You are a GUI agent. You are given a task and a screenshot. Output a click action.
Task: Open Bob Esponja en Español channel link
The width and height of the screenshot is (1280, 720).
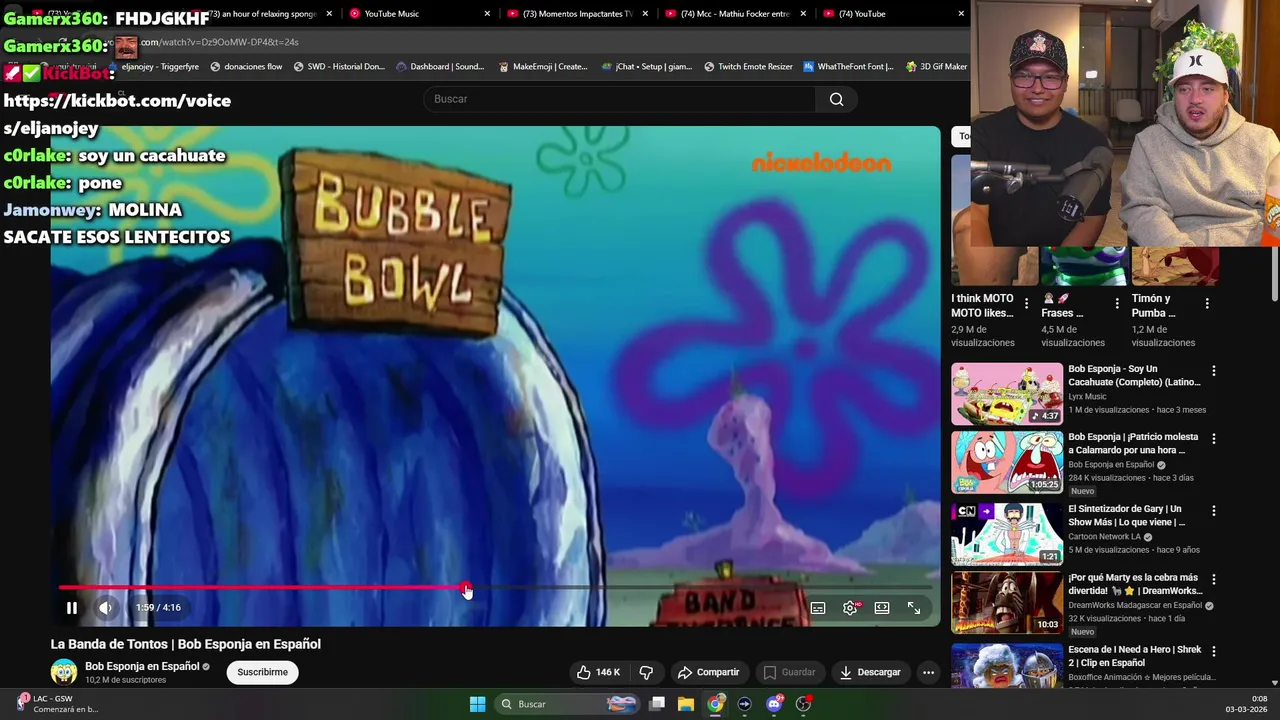142,666
